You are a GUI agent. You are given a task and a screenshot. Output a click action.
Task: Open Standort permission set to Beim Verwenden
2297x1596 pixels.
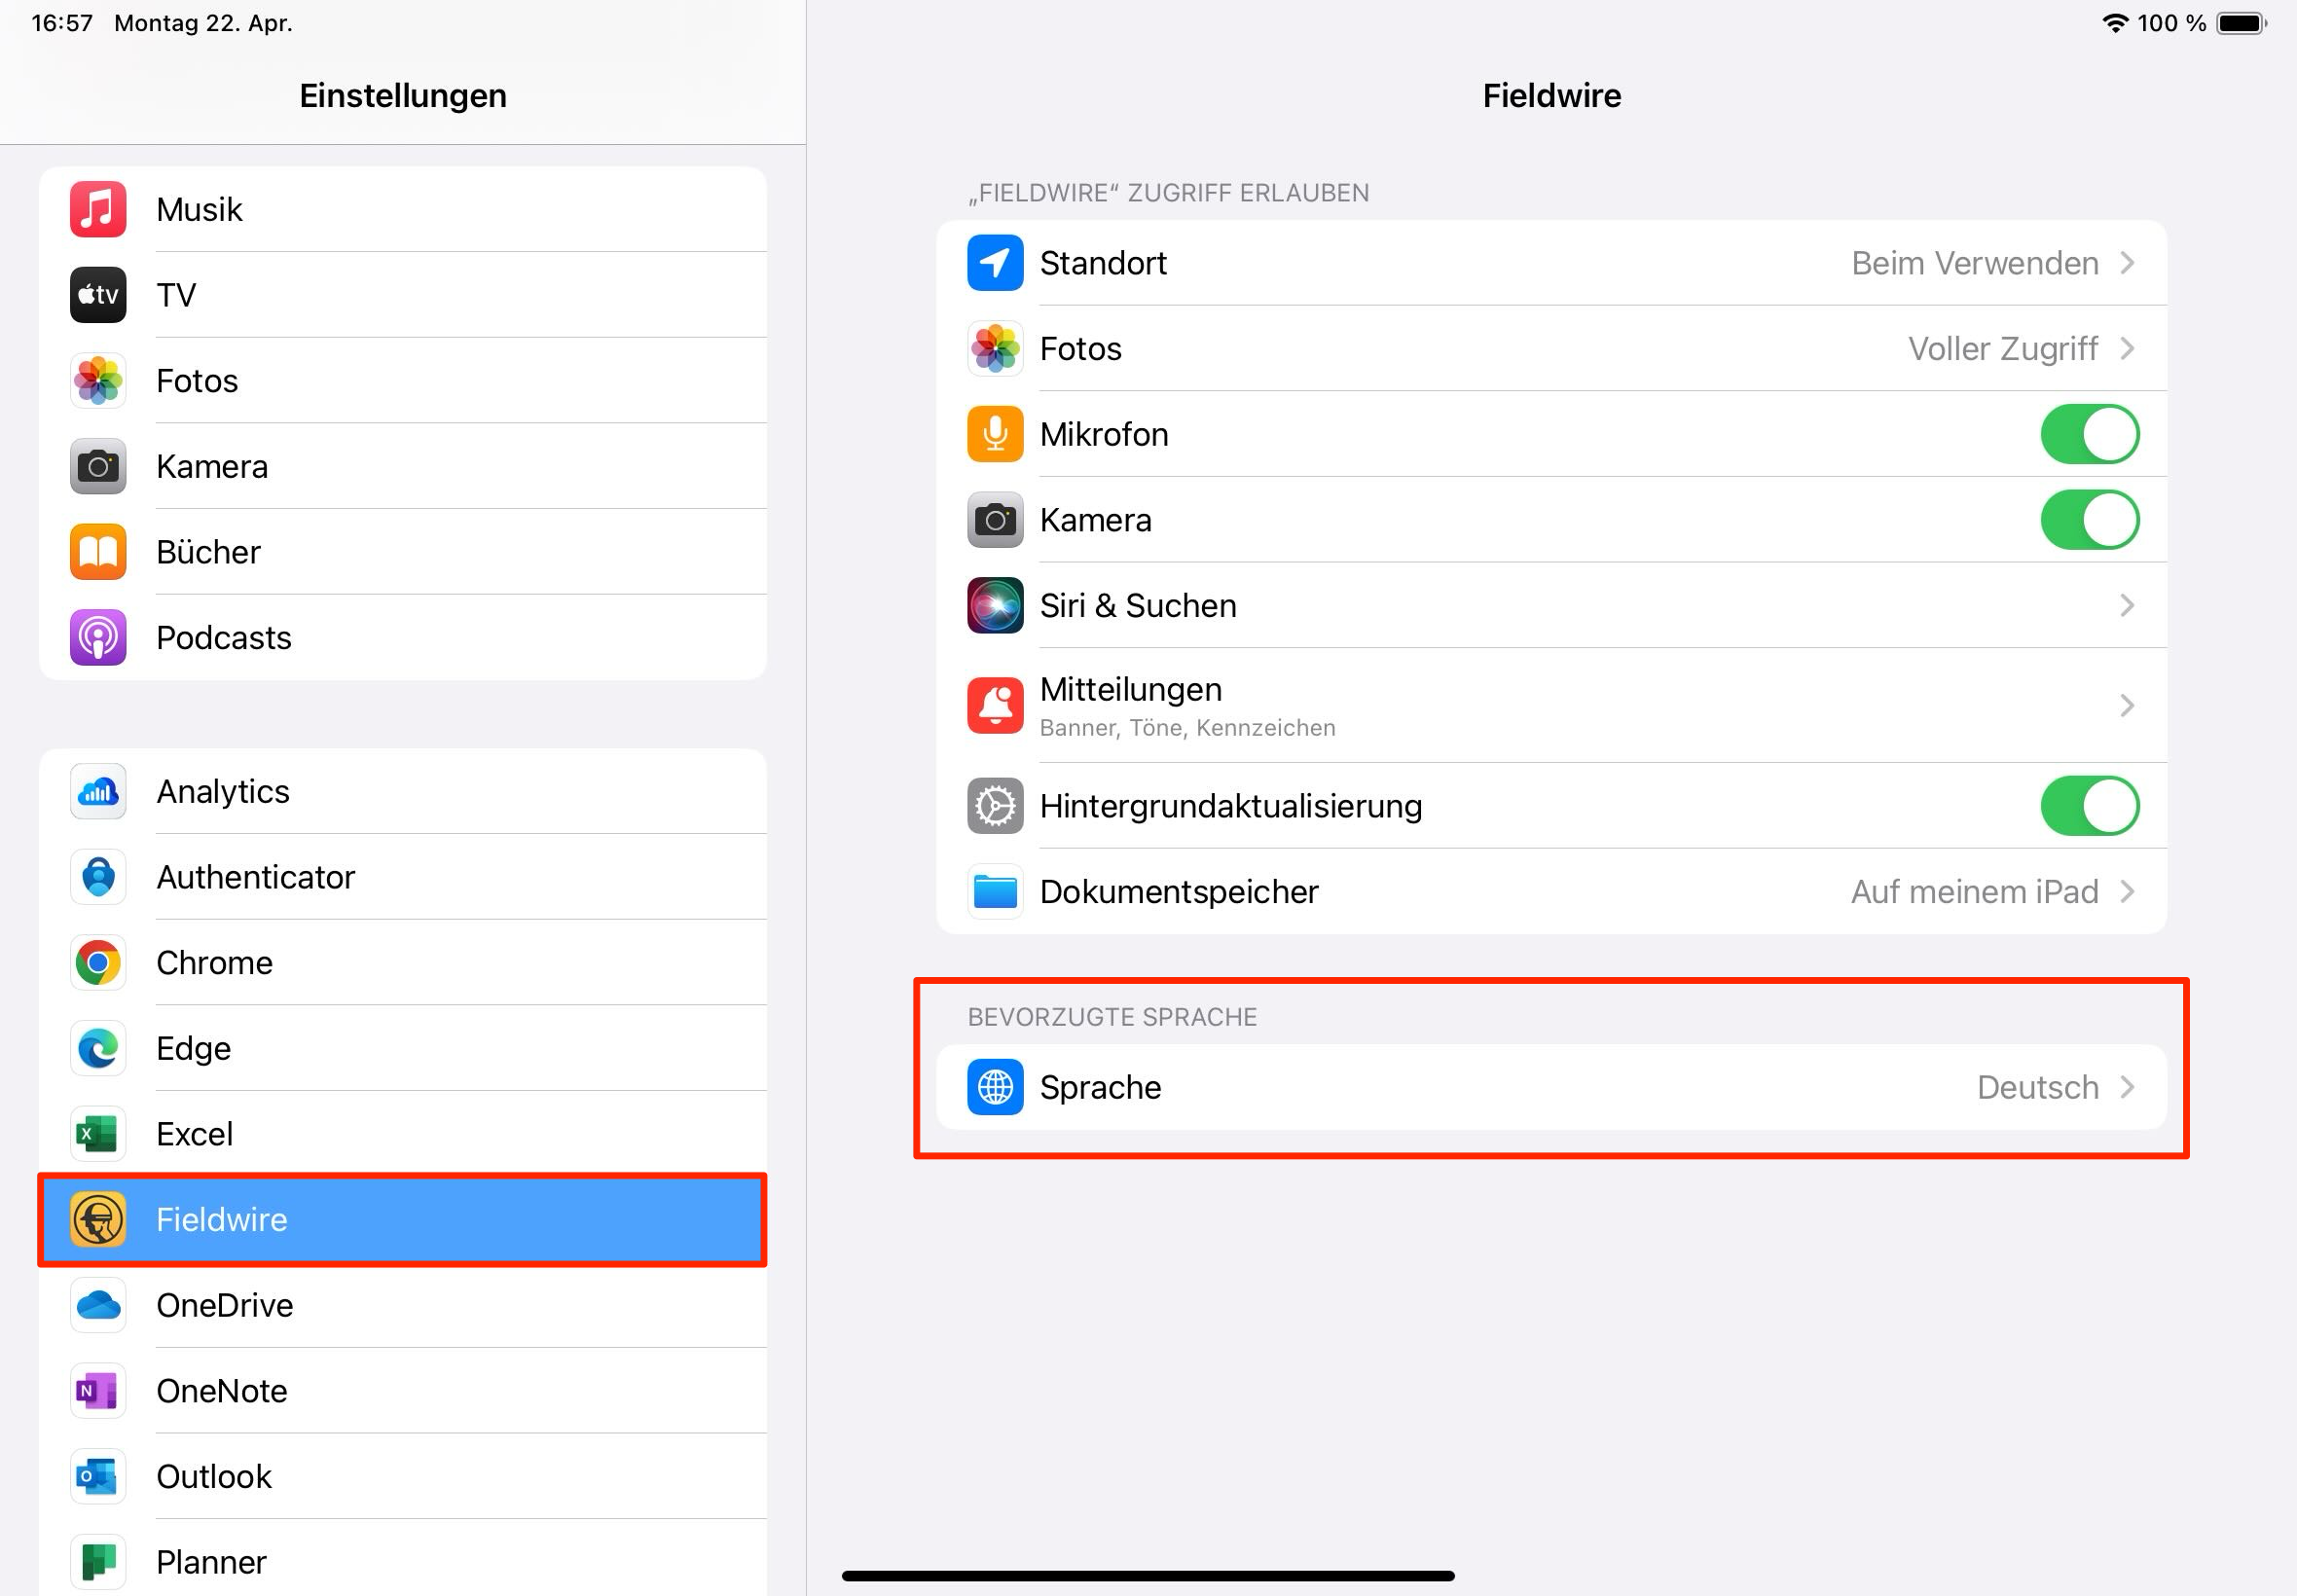tap(1550, 263)
